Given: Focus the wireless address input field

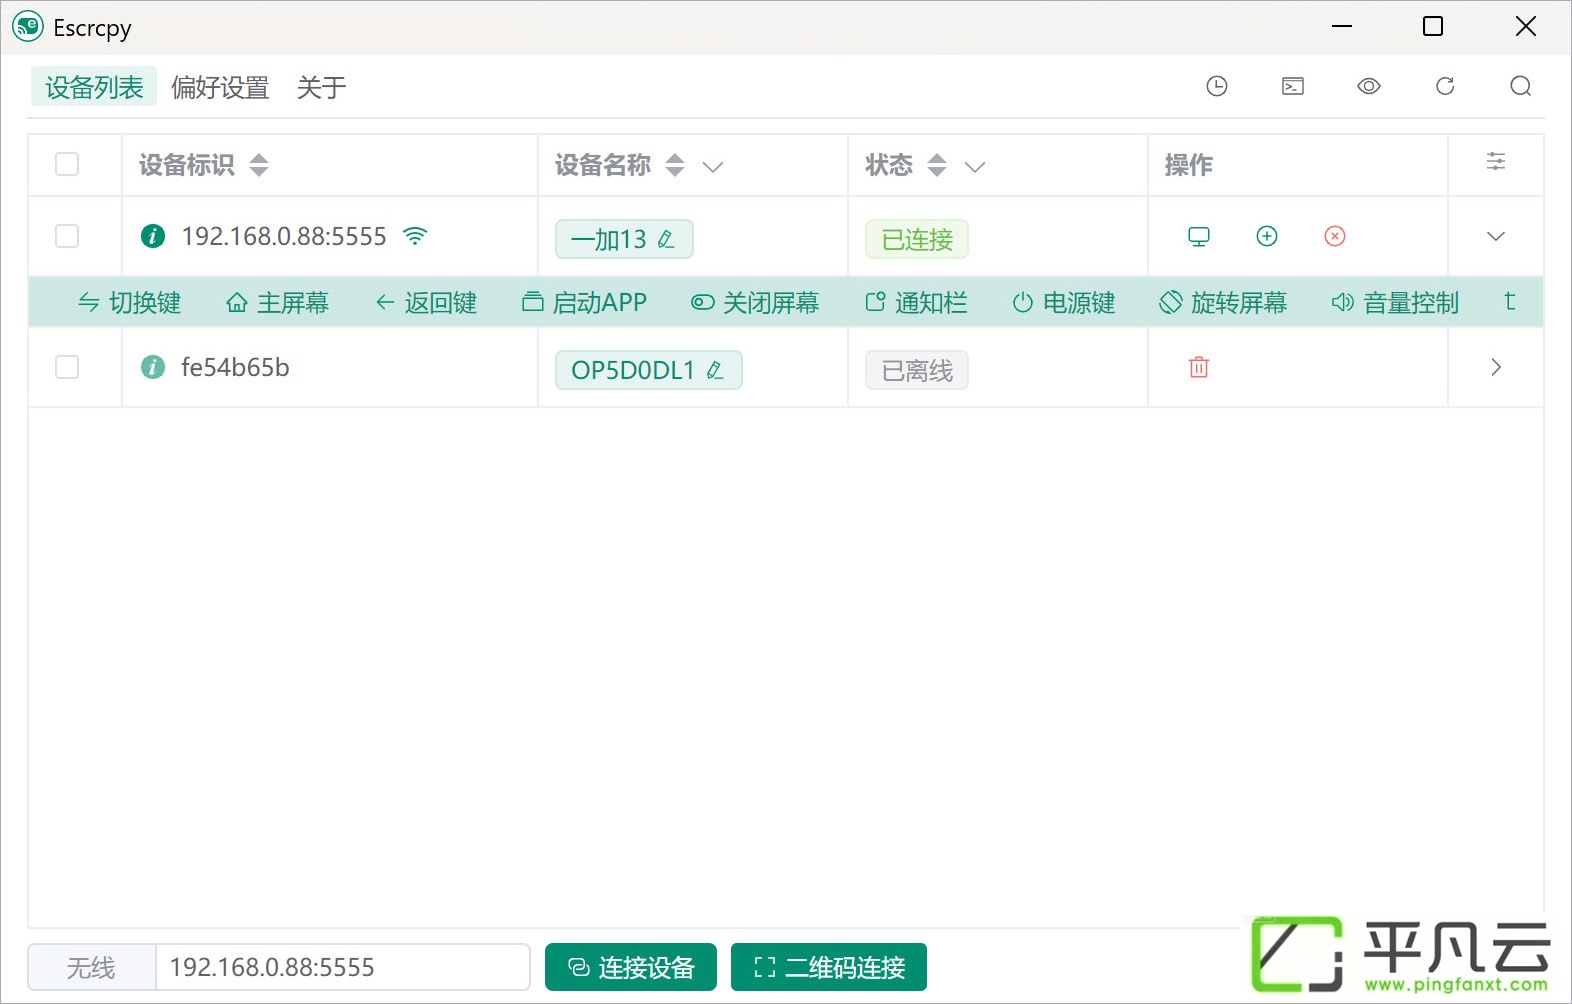Looking at the screenshot, I should click(x=343, y=967).
